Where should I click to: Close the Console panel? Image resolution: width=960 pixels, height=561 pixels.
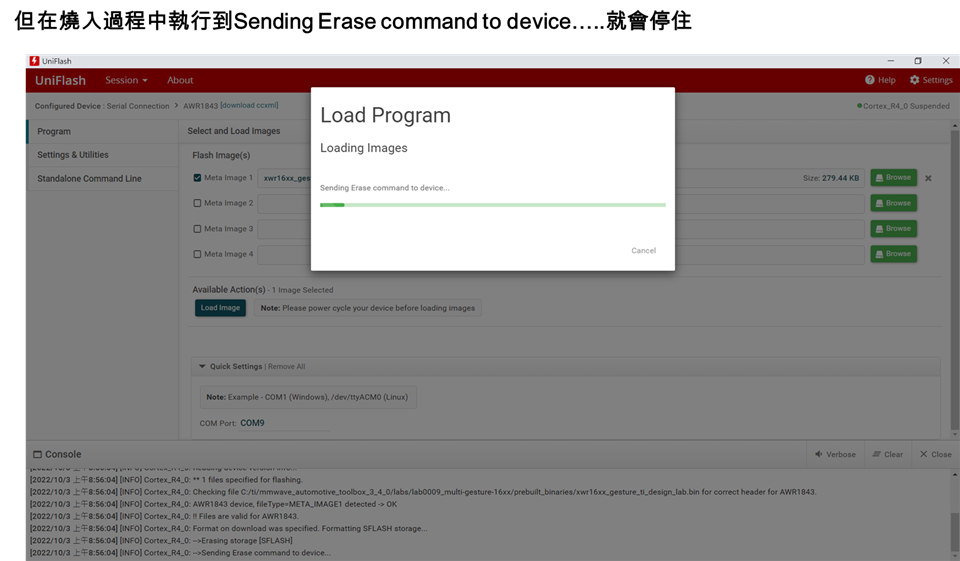[x=936, y=454]
